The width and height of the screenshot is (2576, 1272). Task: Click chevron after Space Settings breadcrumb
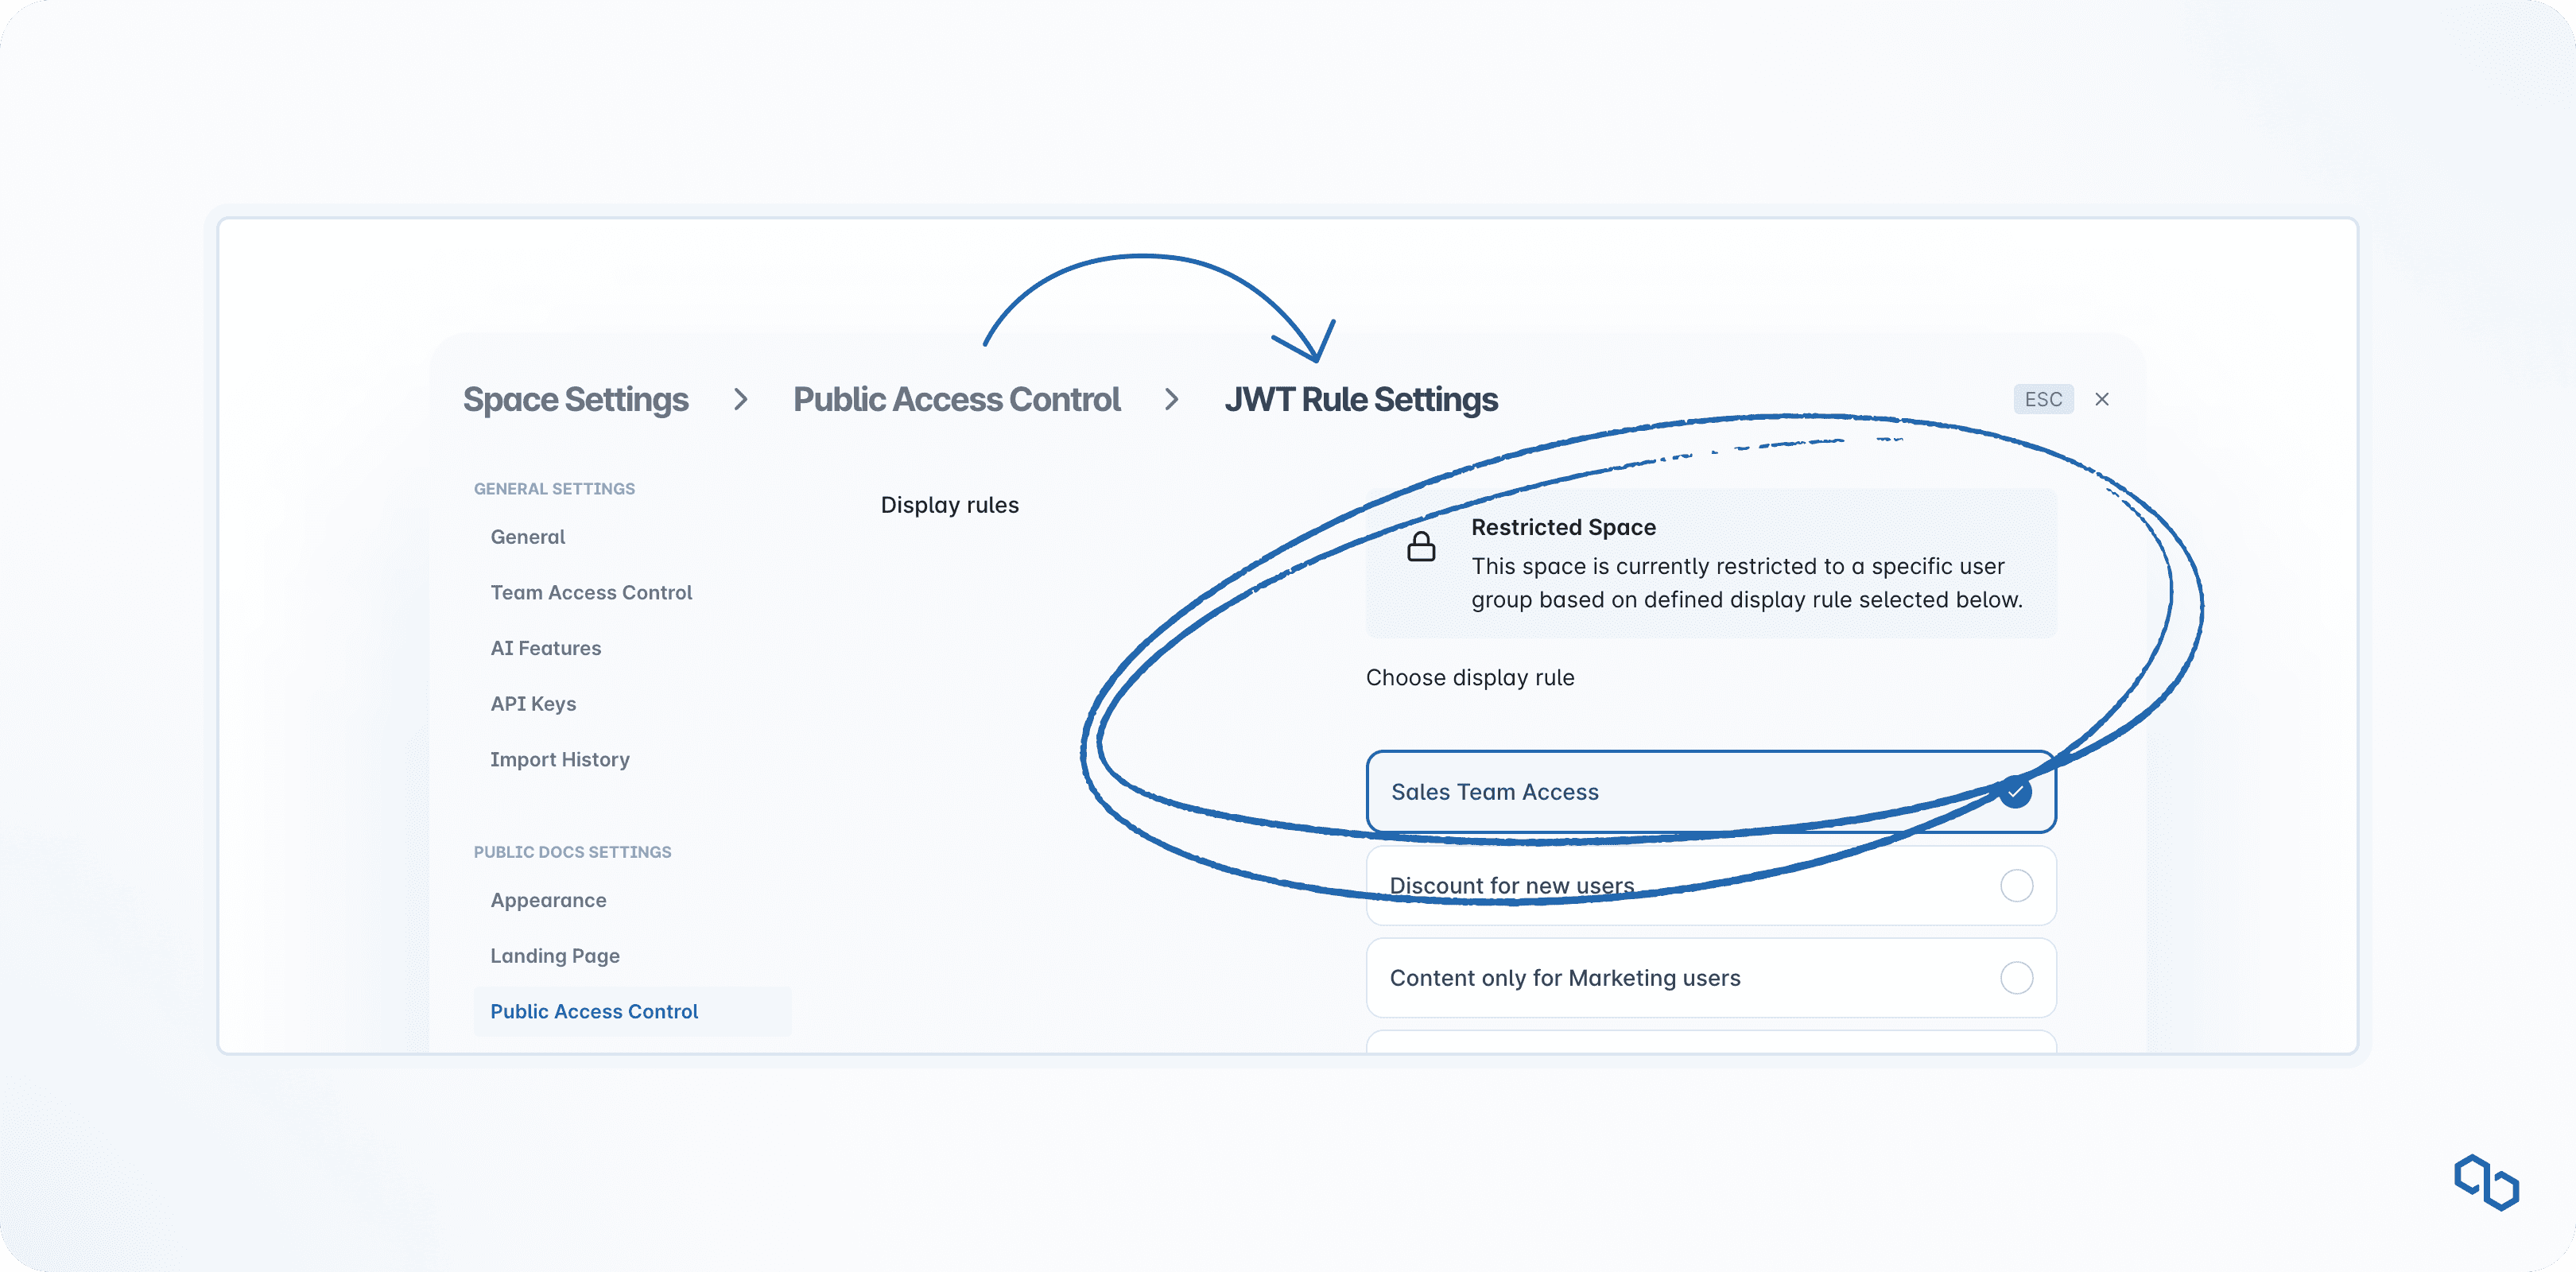tap(740, 399)
